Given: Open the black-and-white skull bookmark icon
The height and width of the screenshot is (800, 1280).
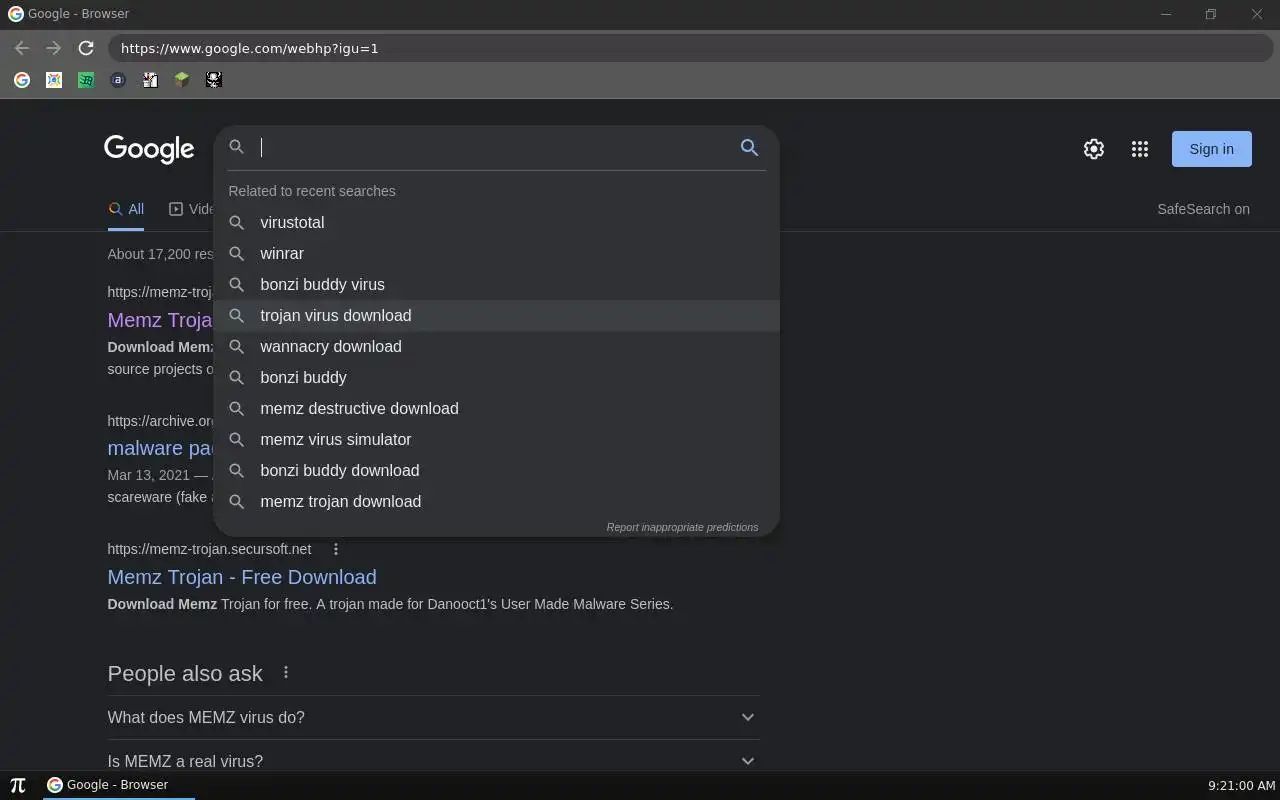Looking at the screenshot, I should tap(214, 80).
